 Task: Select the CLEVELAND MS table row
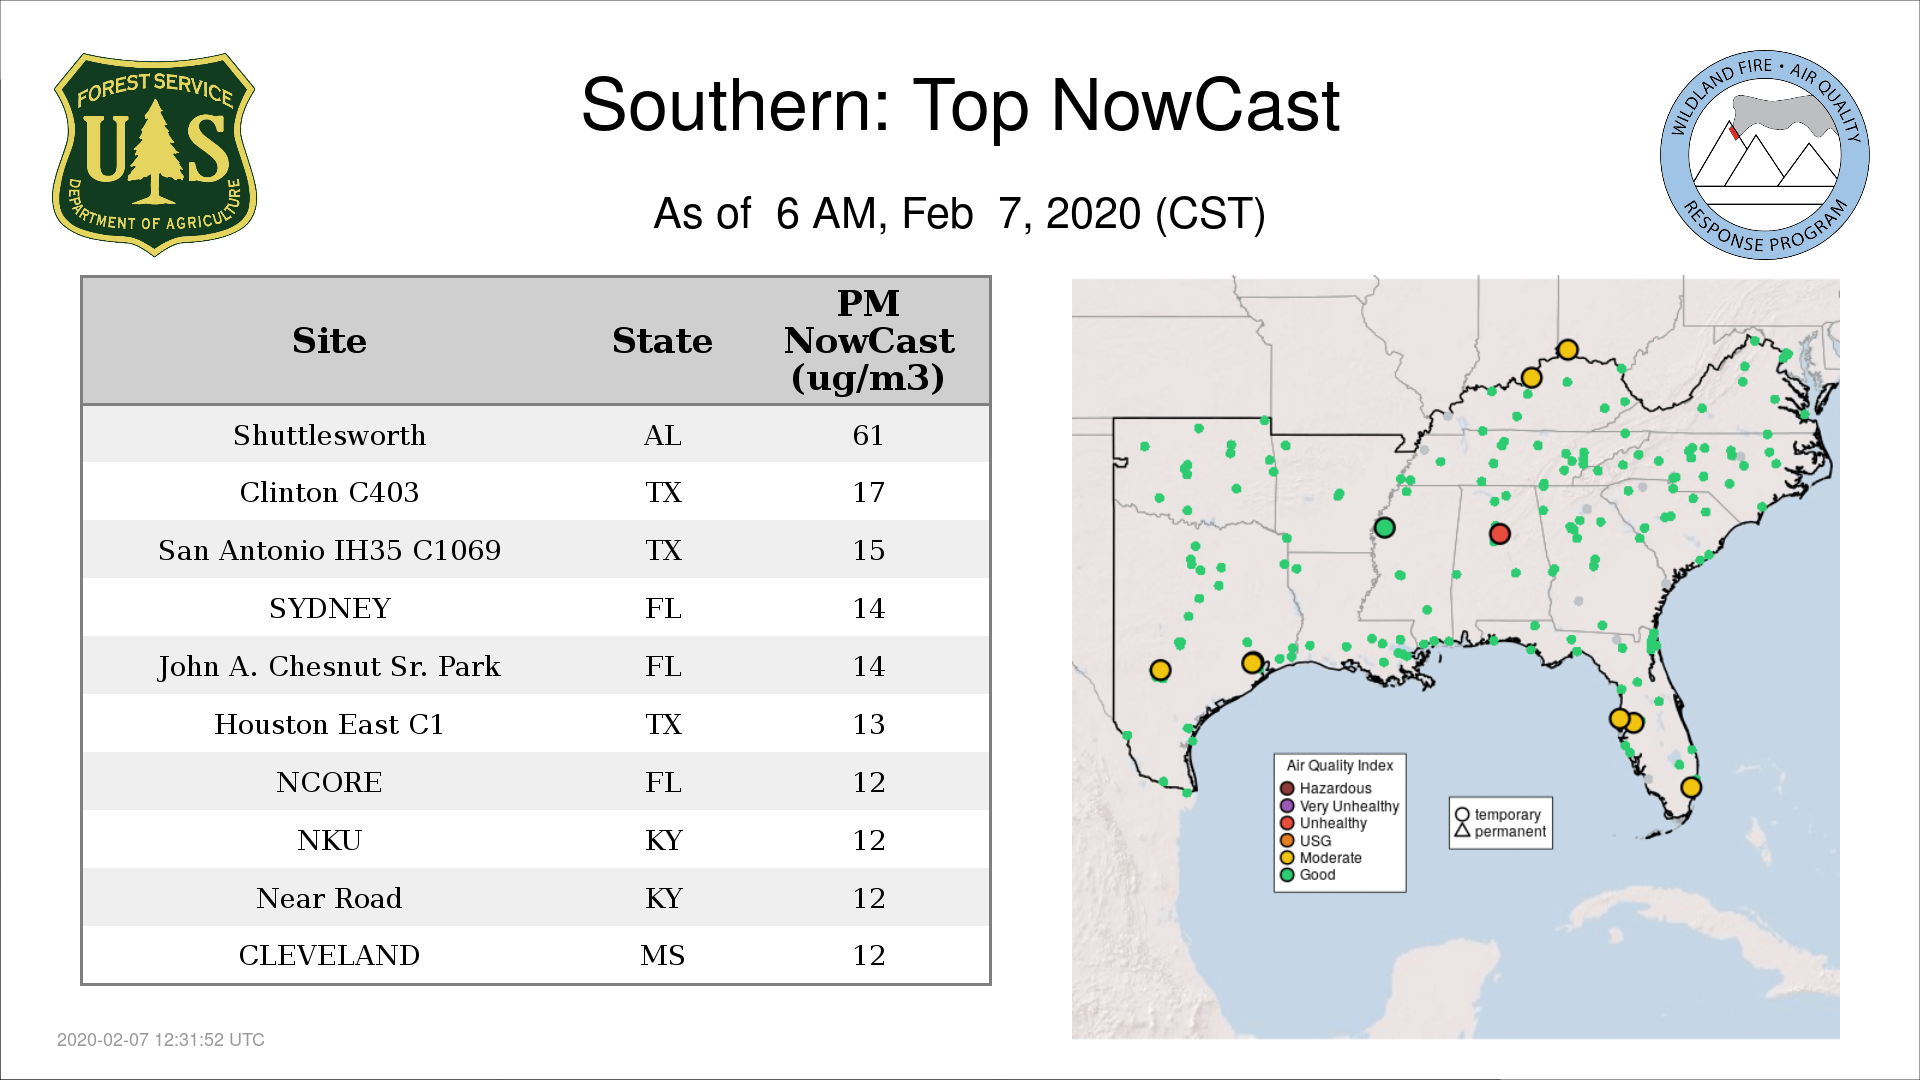330,955
